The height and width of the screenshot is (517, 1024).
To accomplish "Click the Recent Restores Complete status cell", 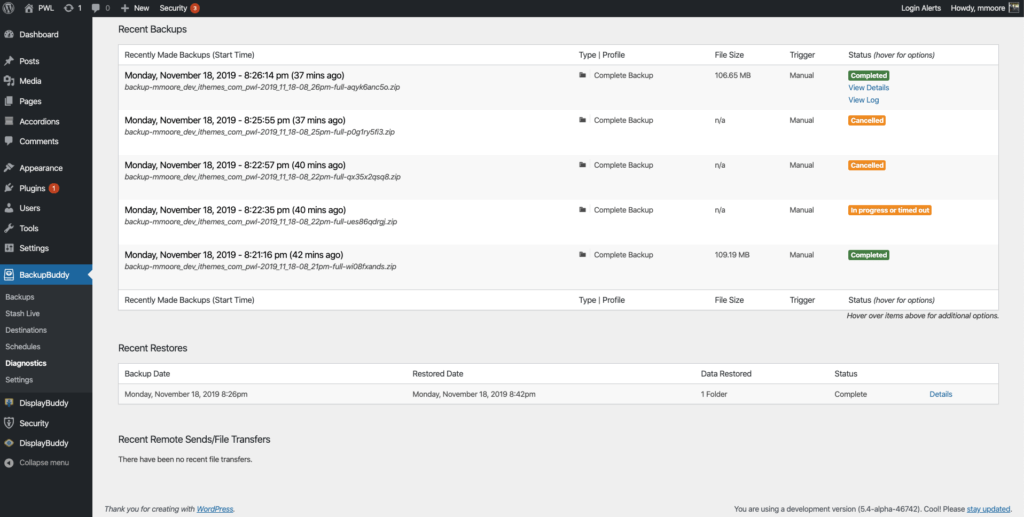I will tap(851, 394).
